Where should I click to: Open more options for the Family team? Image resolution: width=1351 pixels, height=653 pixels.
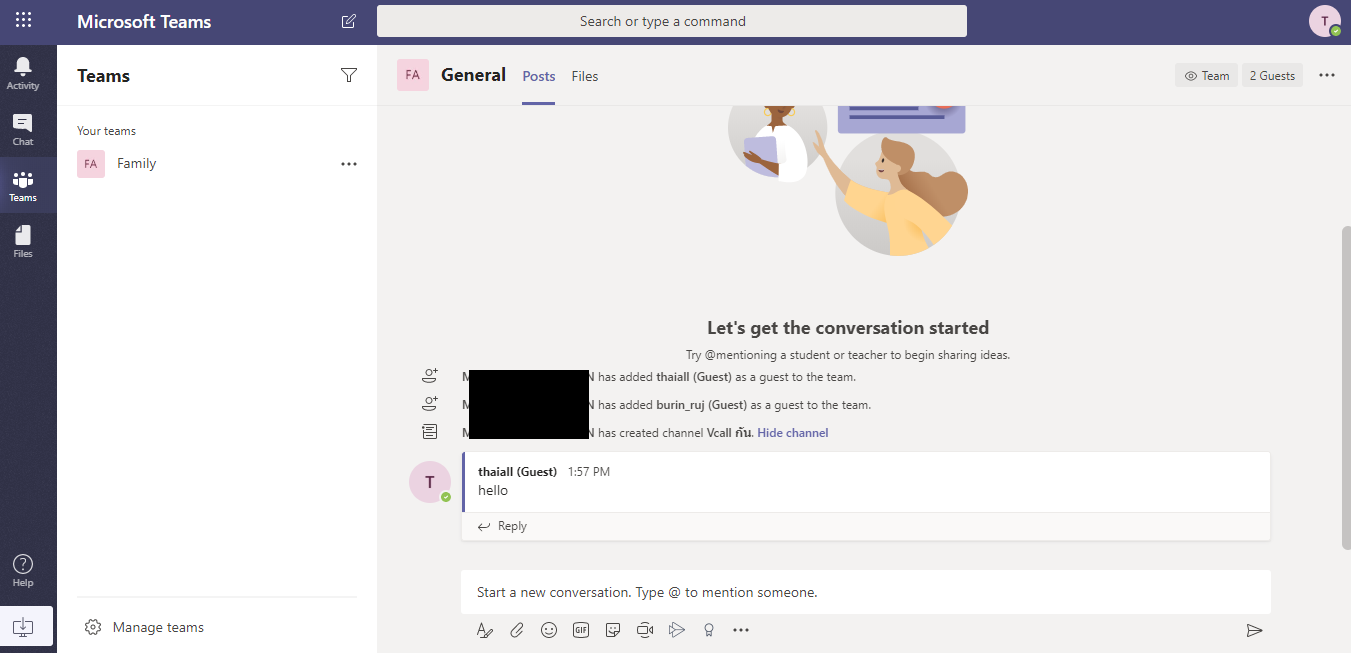[x=348, y=164]
